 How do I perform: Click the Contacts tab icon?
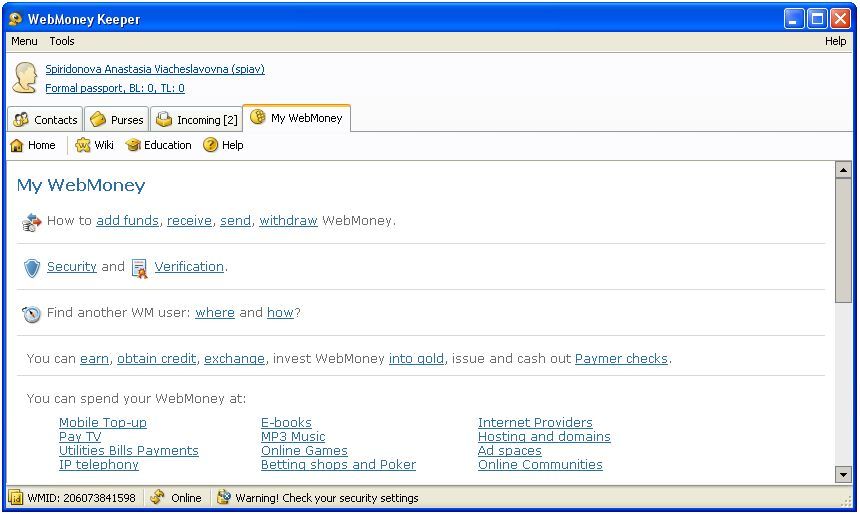(x=21, y=120)
